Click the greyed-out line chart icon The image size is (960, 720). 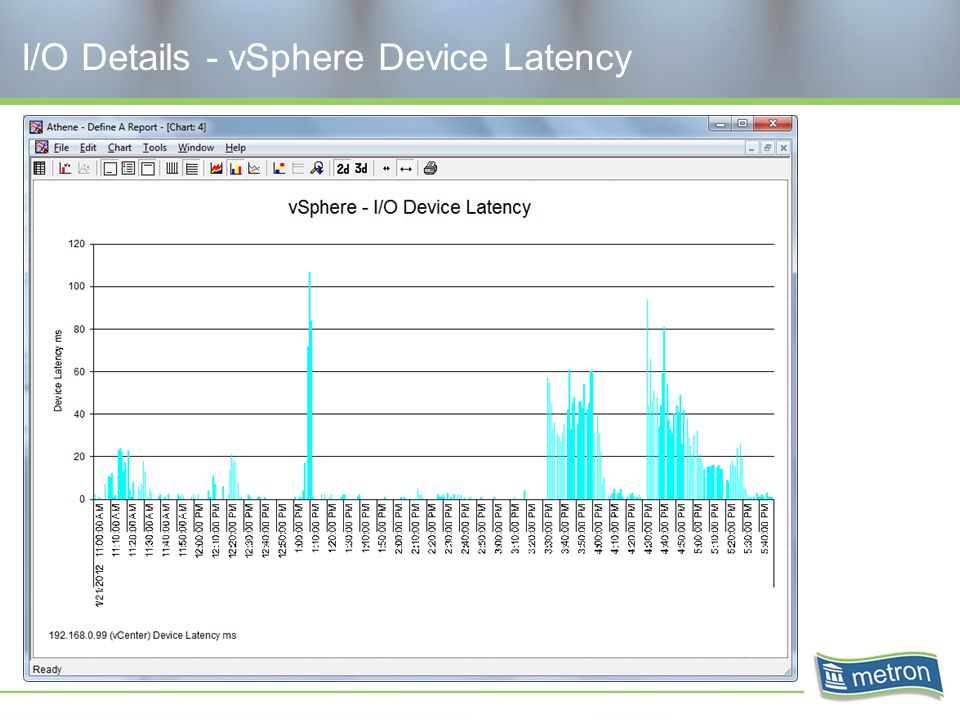click(84, 168)
